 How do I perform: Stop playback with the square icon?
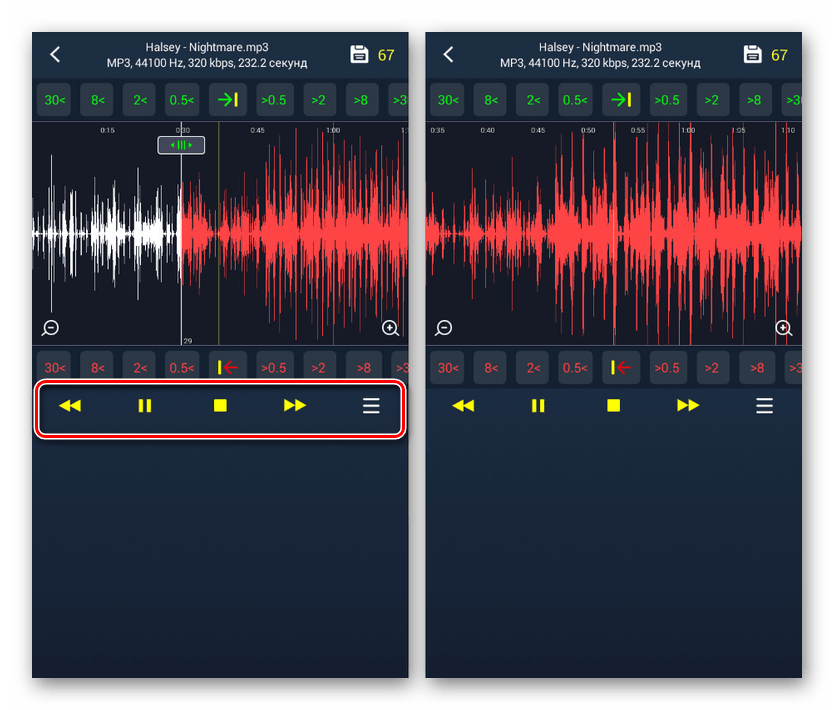(219, 405)
